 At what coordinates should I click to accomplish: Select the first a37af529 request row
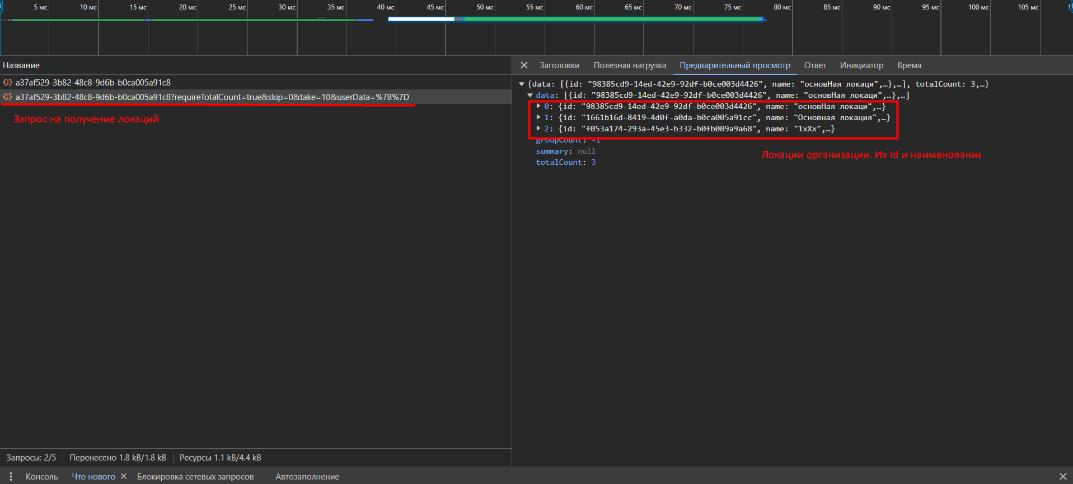tap(255, 82)
